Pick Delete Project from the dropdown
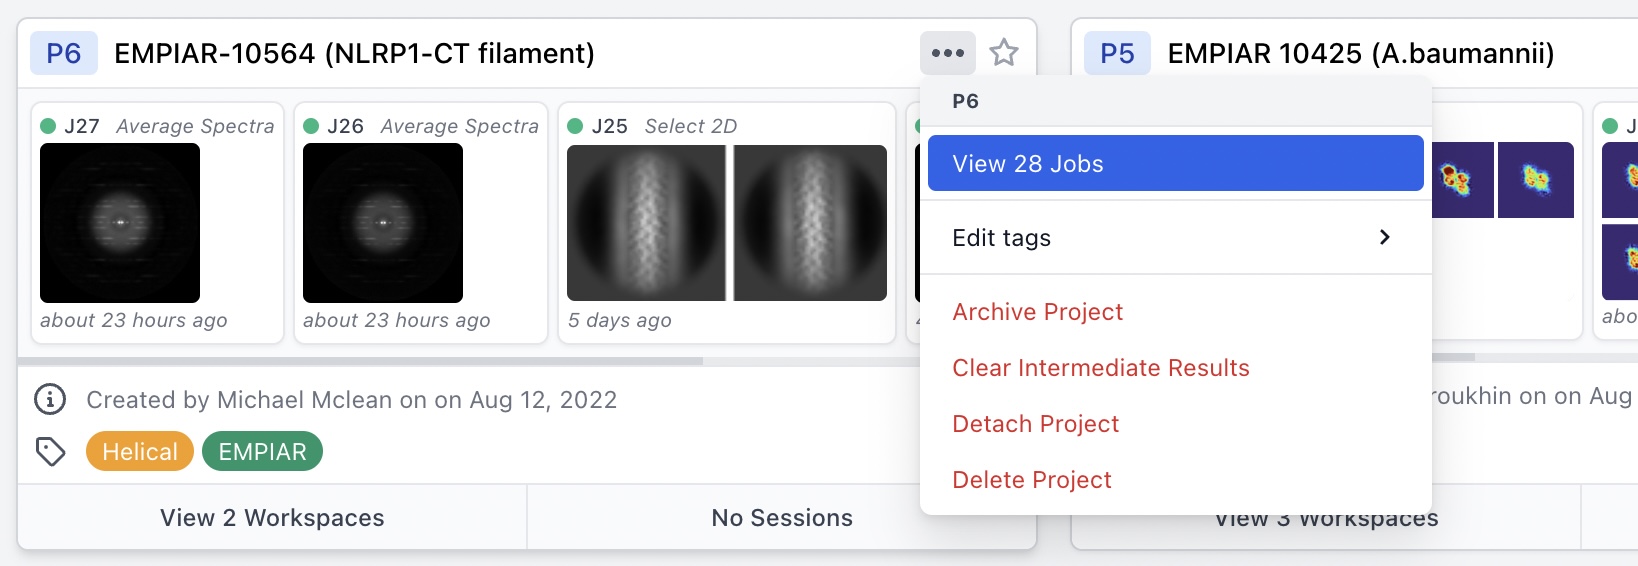This screenshot has width=1638, height=566. [x=1031, y=480]
